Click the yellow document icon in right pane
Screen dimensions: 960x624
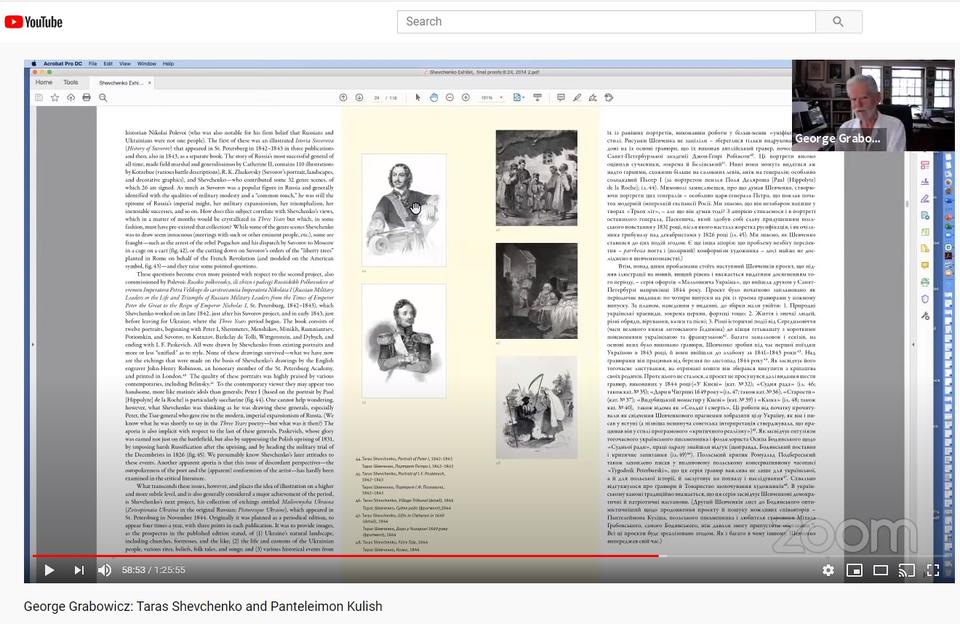tap(924, 249)
